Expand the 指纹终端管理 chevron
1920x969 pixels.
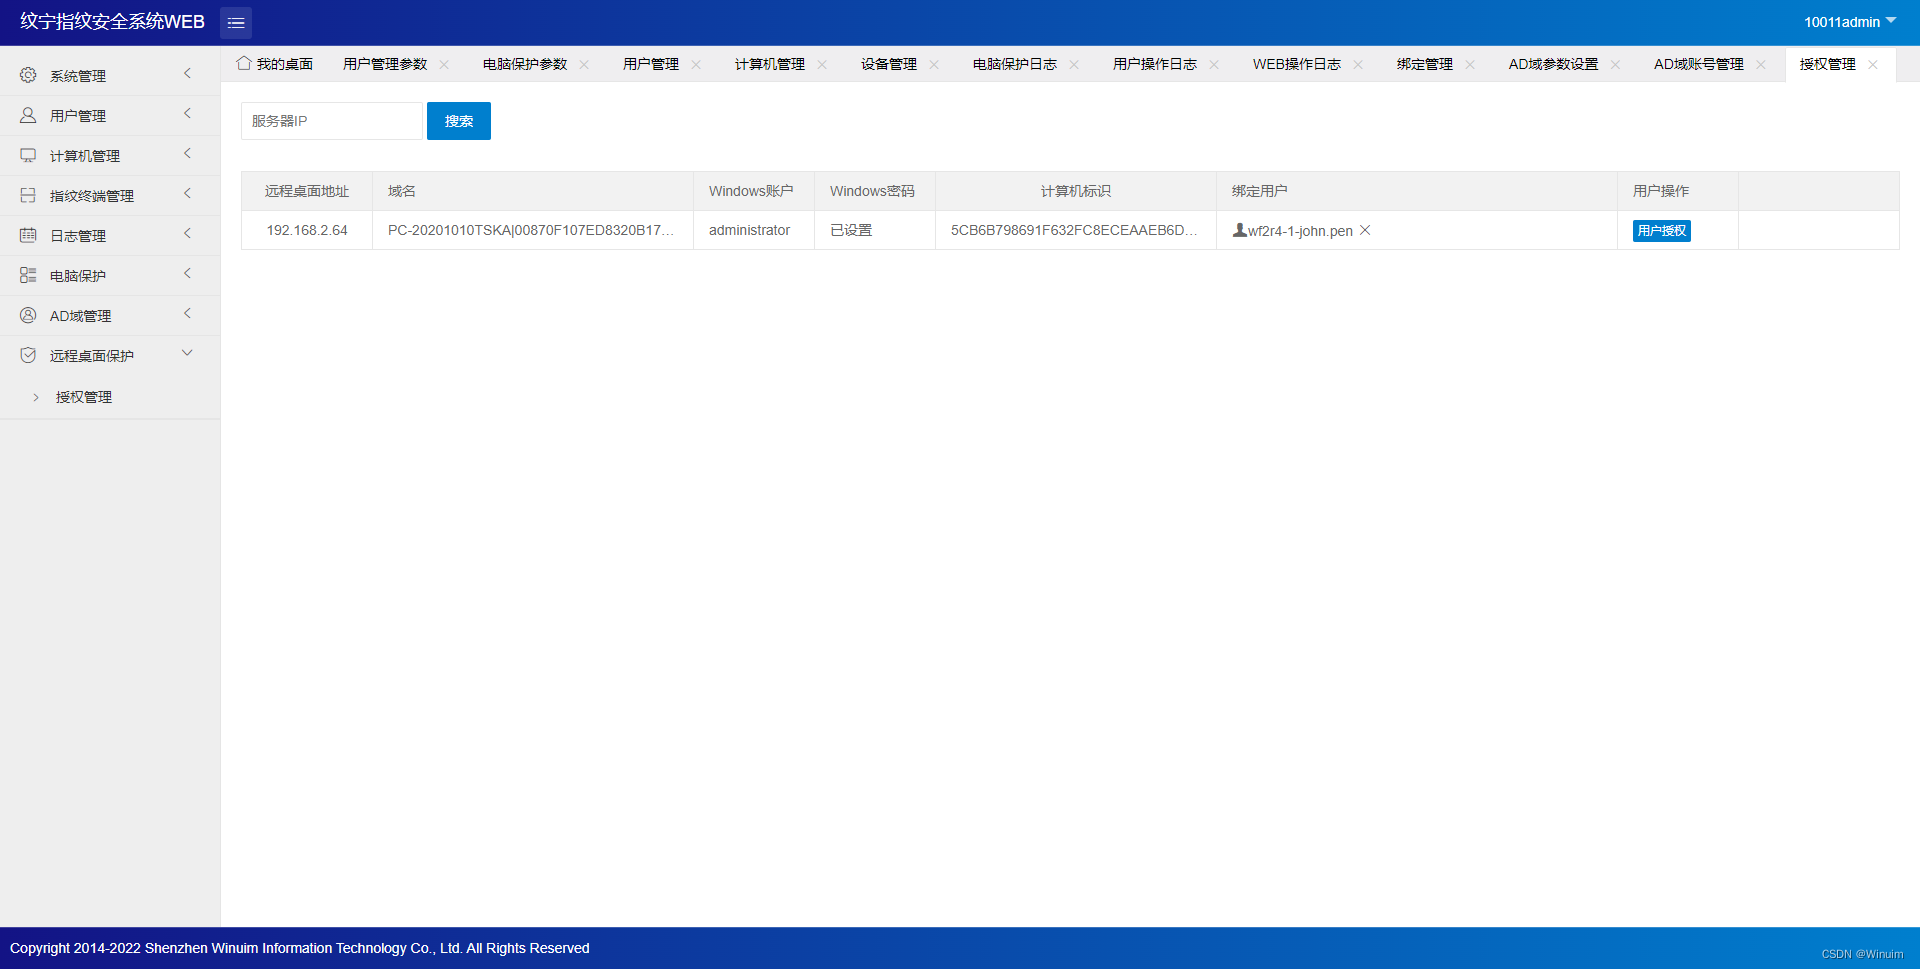(187, 194)
